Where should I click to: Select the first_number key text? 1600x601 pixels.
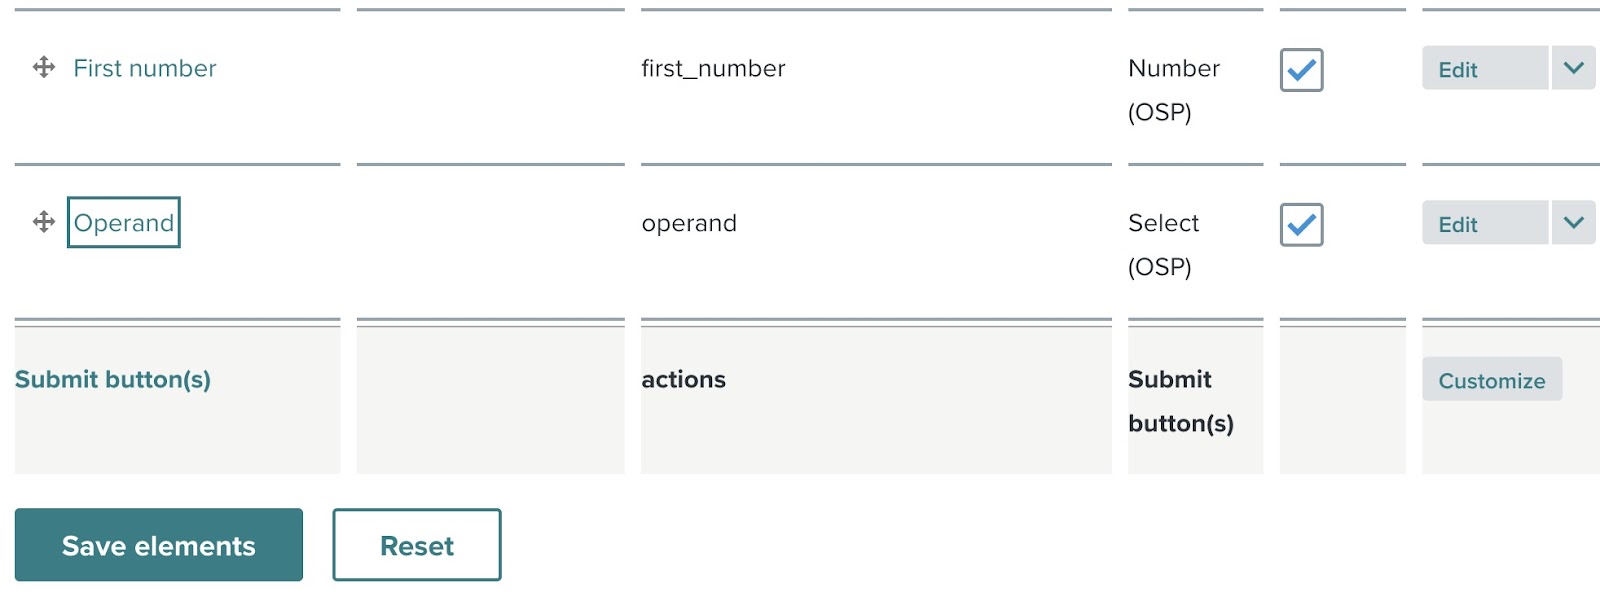(x=713, y=68)
